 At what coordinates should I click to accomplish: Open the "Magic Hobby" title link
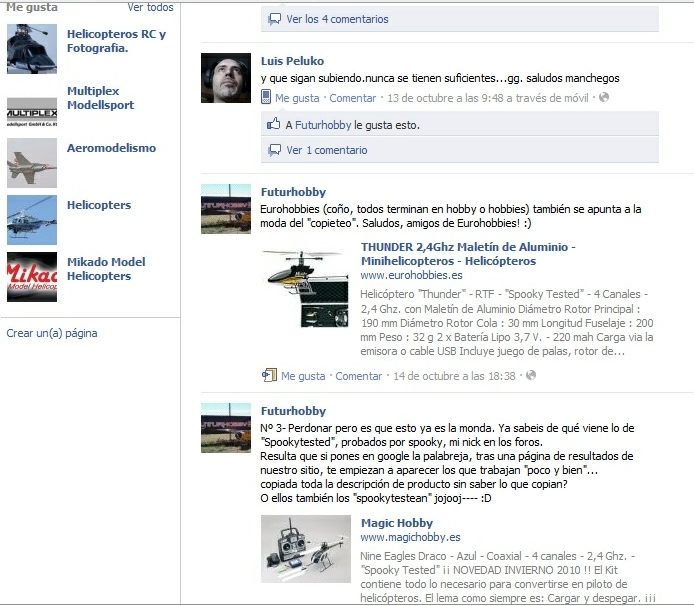(397, 523)
